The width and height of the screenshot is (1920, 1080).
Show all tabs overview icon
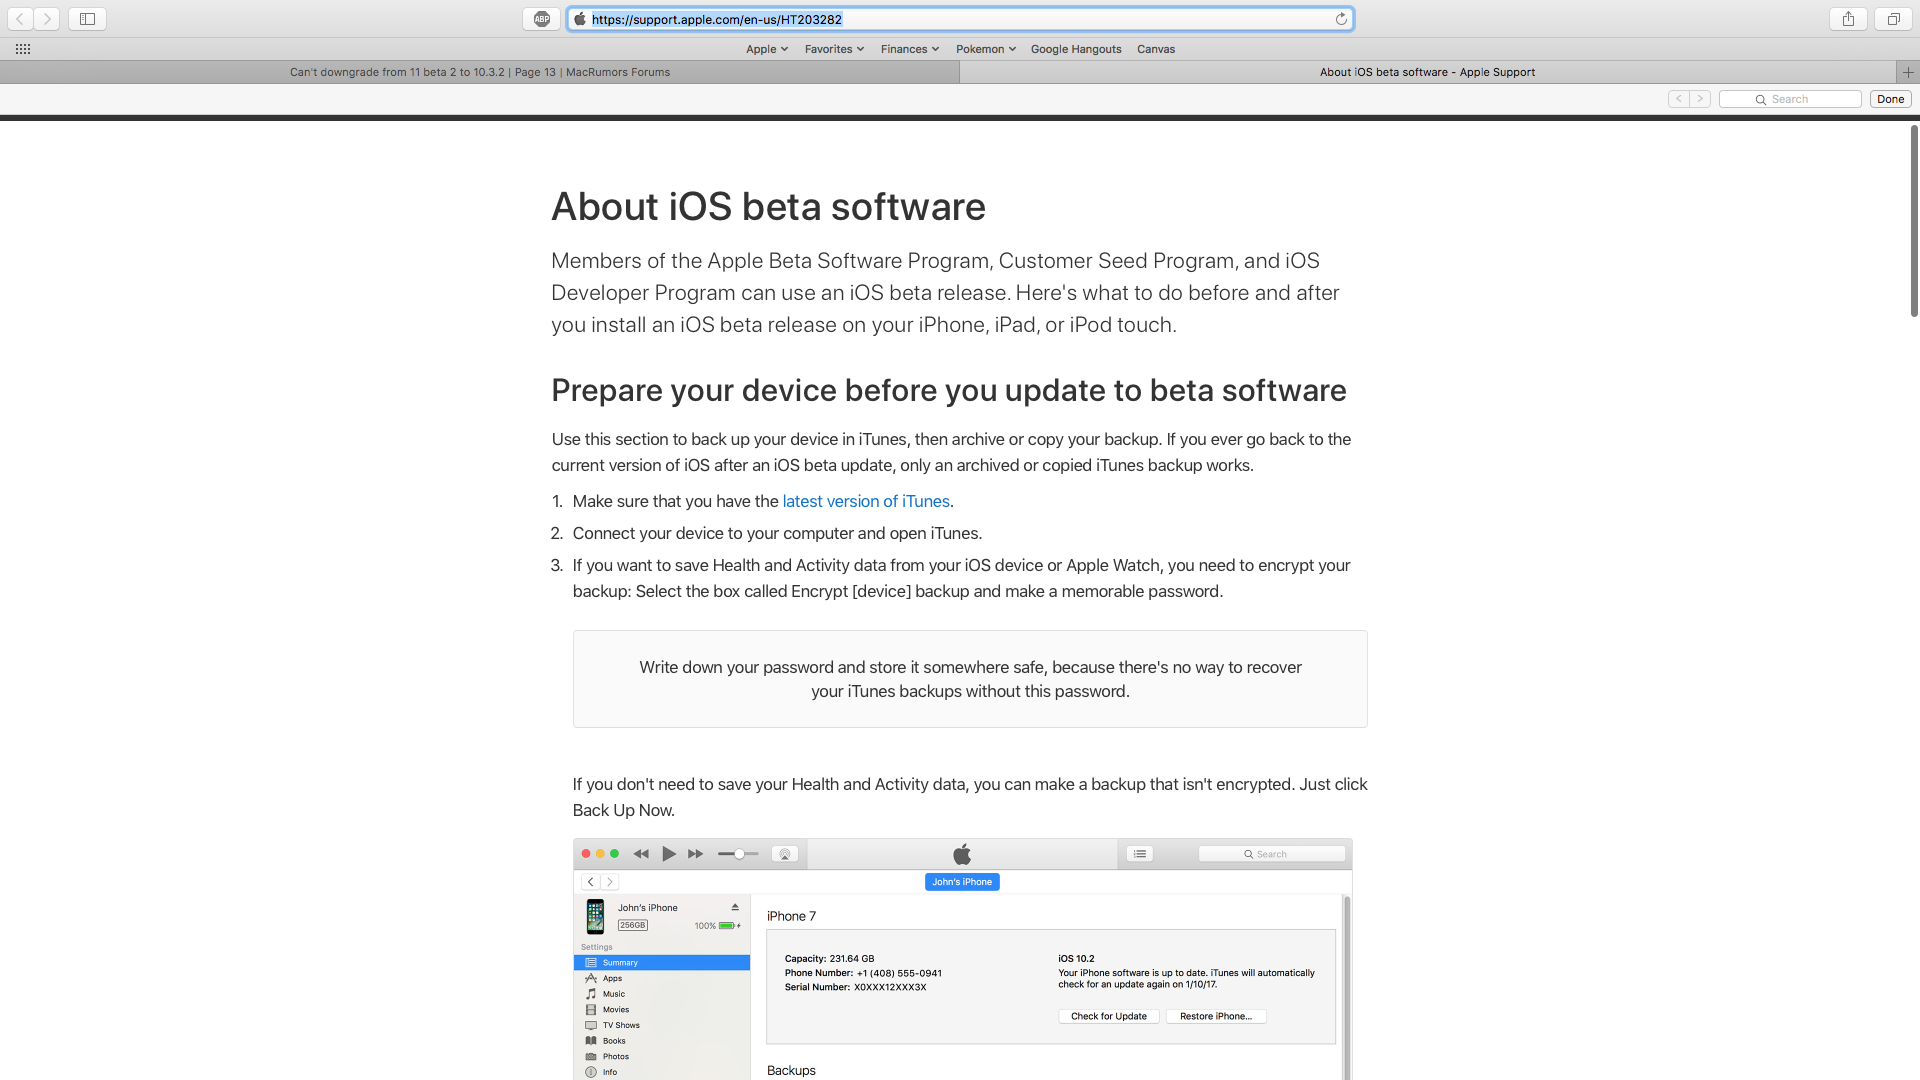pyautogui.click(x=1893, y=19)
